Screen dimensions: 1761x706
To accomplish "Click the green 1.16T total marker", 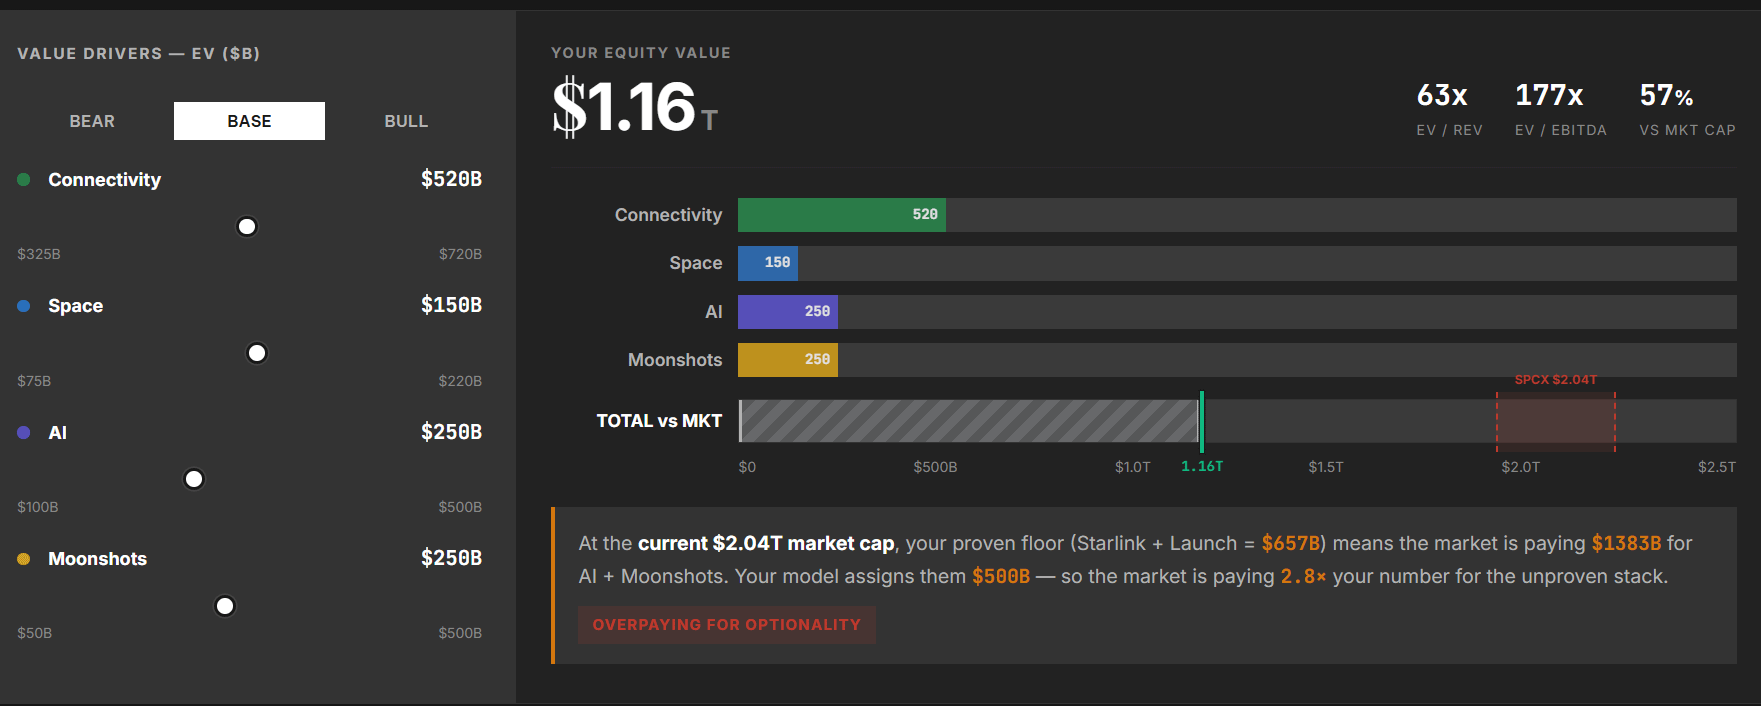I will click(1202, 421).
